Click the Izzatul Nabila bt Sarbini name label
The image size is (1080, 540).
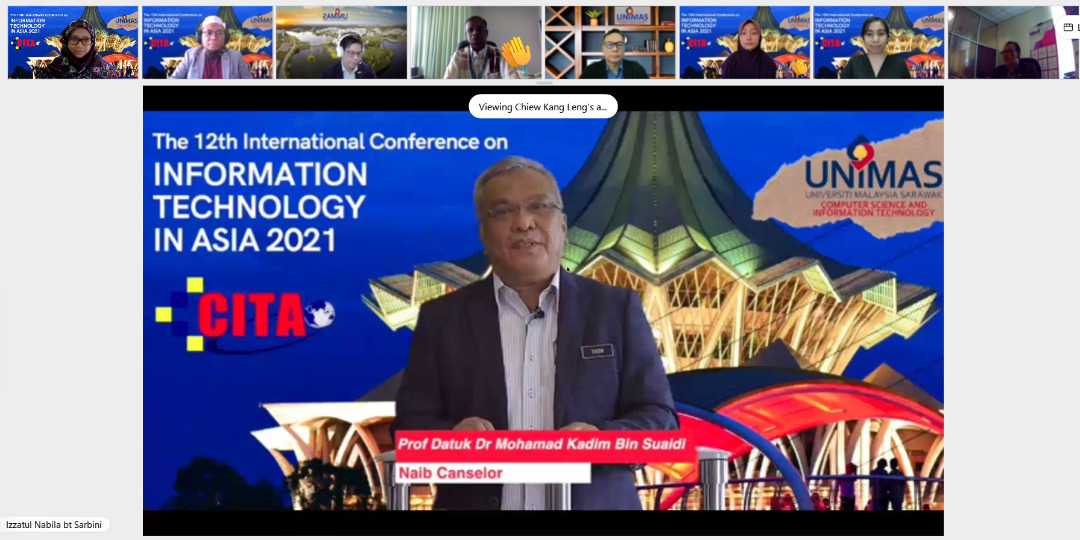click(56, 525)
